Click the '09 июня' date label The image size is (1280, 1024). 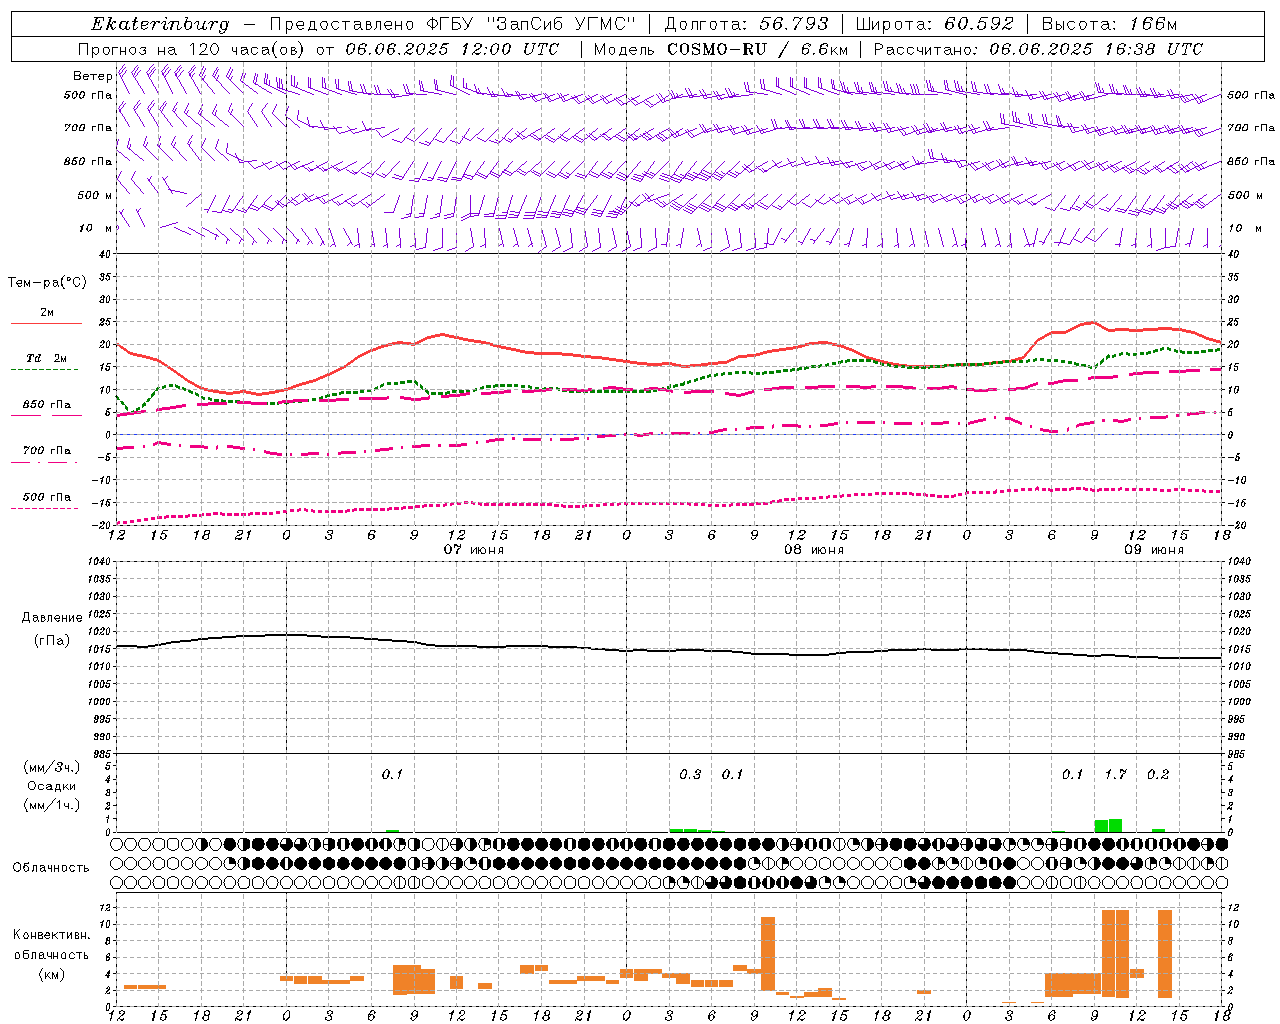point(1154,550)
